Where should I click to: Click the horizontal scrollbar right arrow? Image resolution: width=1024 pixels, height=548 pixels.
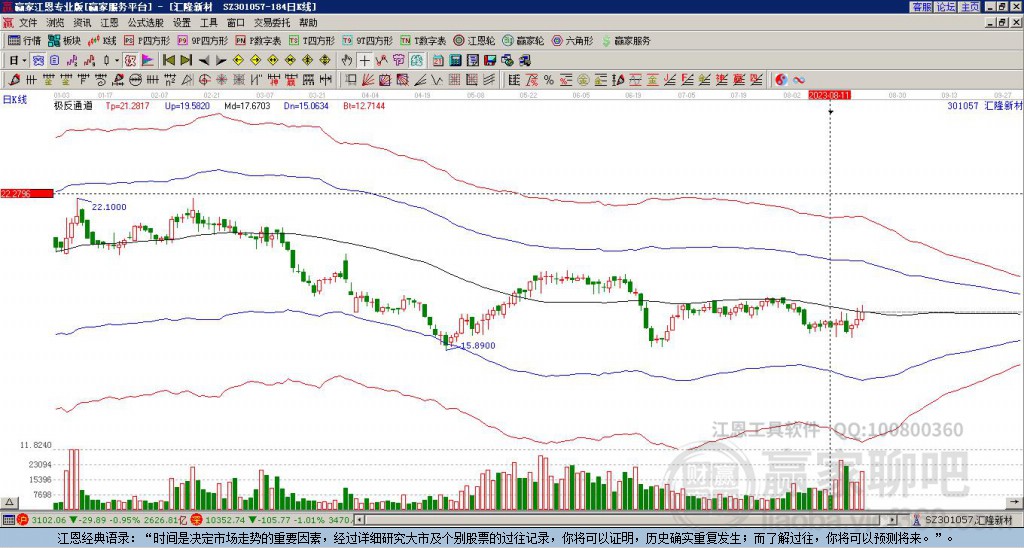click(892, 520)
